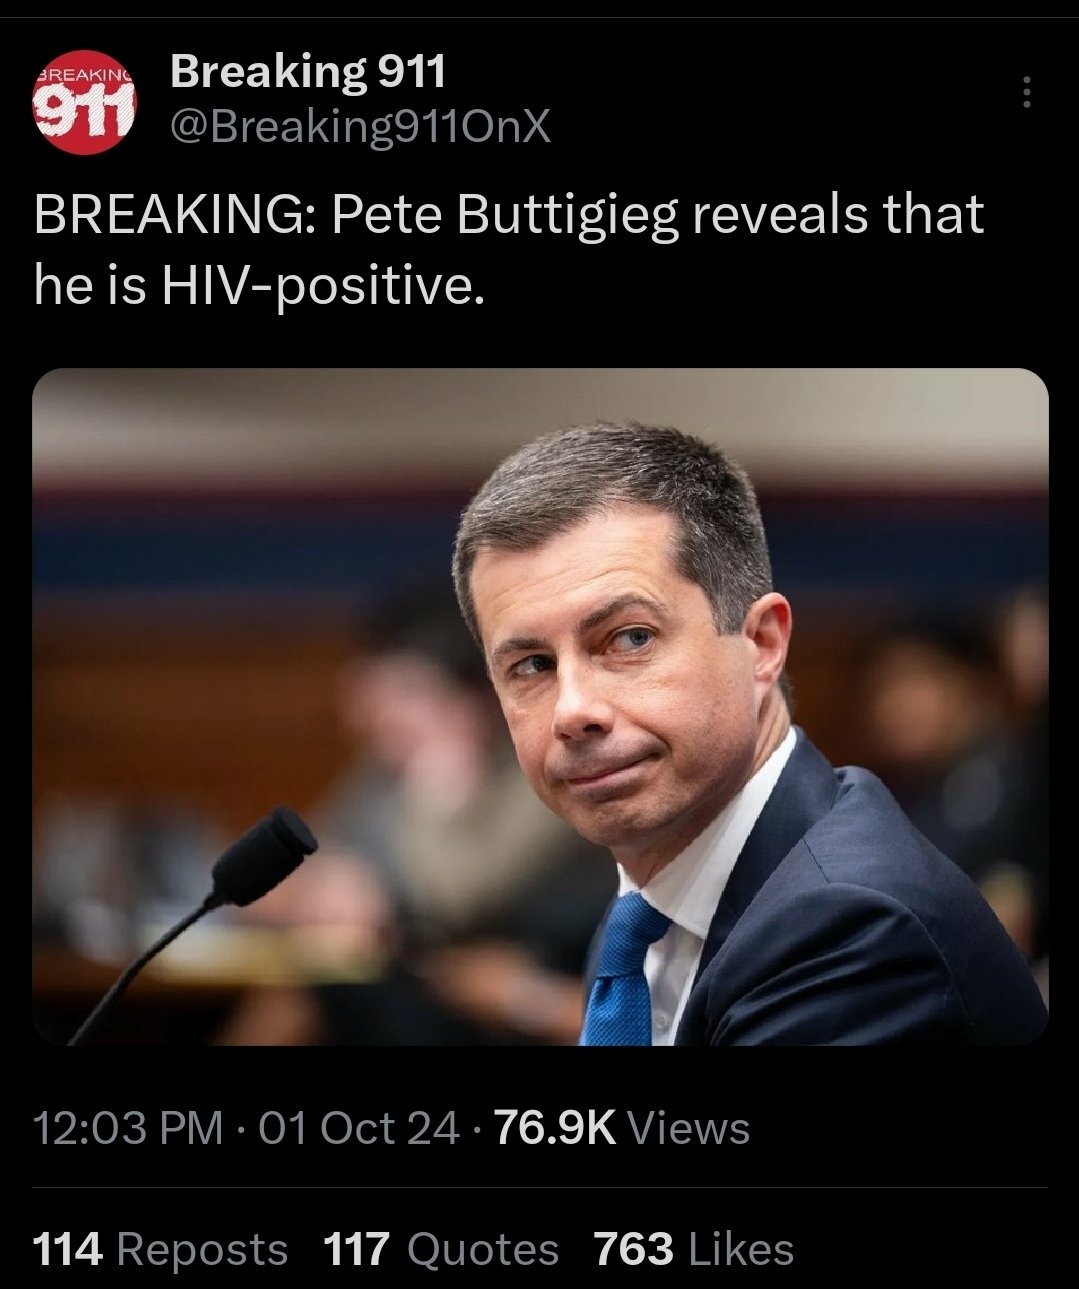Open the 12:03 PM timestamp link
1079x1289 pixels.
pos(128,1128)
